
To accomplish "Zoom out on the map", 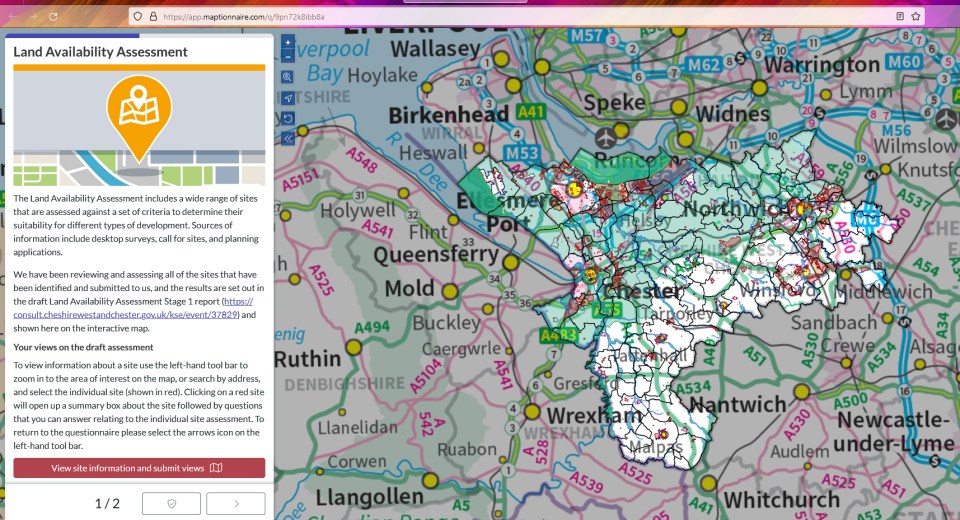I will pyautogui.click(x=288, y=56).
